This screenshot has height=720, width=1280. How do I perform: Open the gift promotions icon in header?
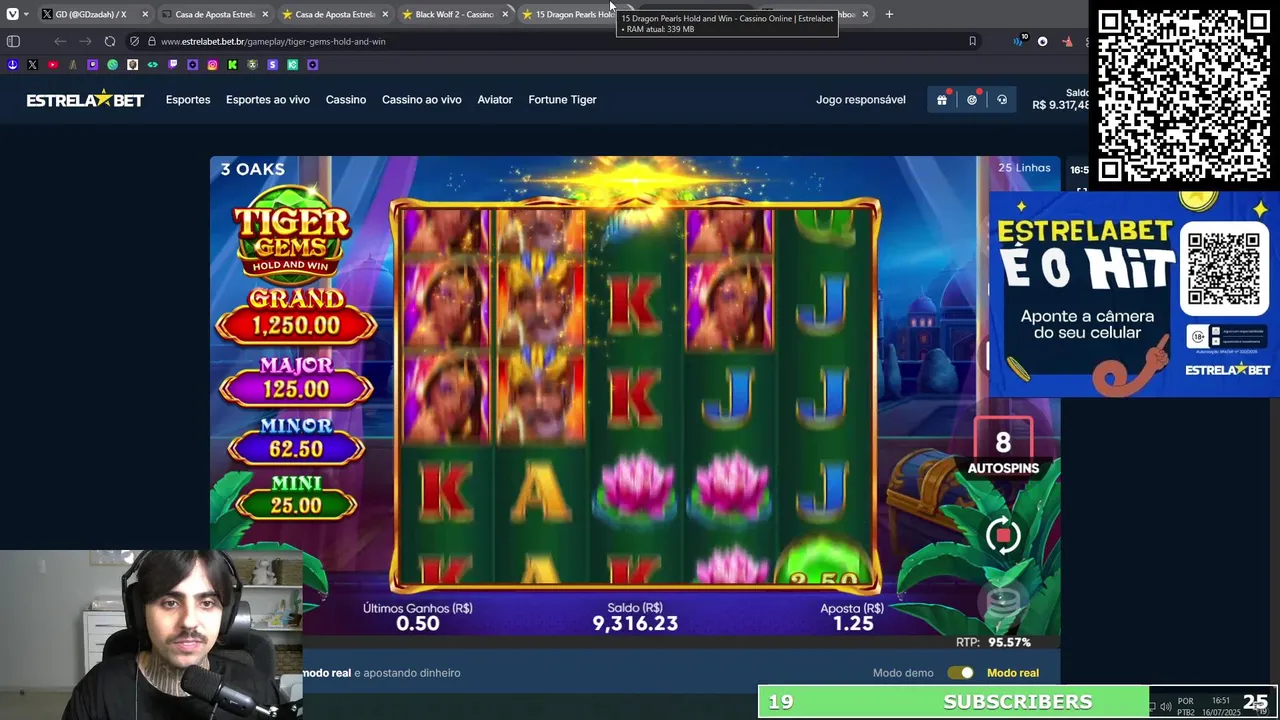[x=942, y=99]
